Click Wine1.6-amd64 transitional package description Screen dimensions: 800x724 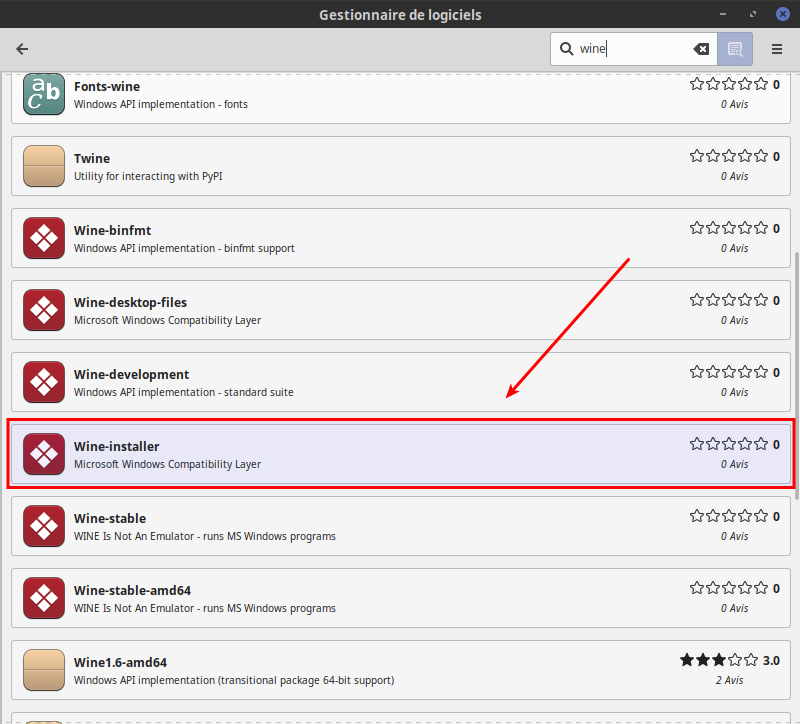[234, 681]
